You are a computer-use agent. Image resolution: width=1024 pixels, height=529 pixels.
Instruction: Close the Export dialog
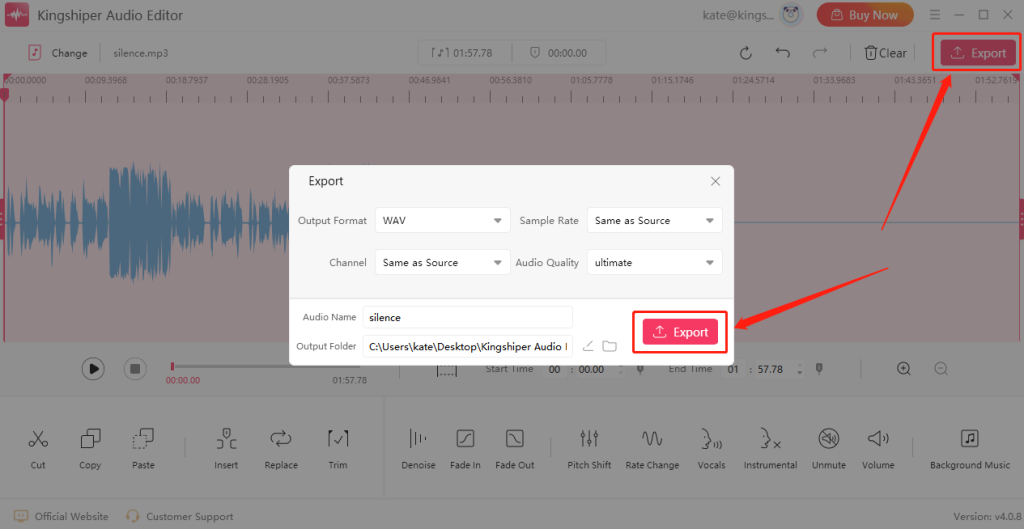coord(715,181)
